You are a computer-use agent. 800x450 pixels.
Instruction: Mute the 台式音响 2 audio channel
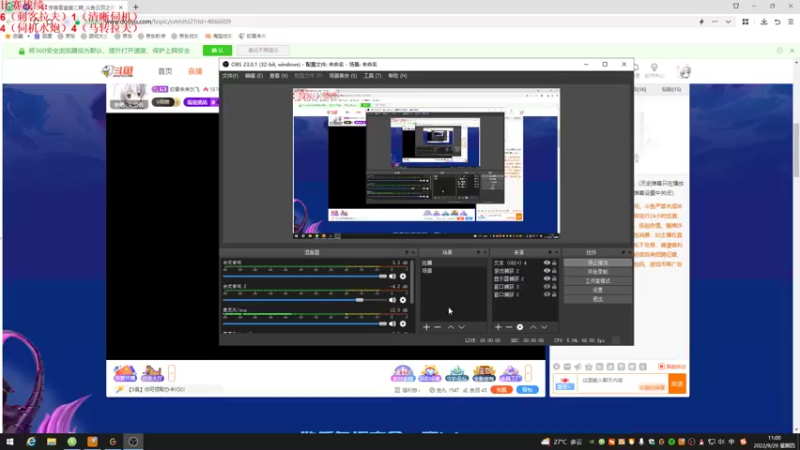tap(392, 300)
